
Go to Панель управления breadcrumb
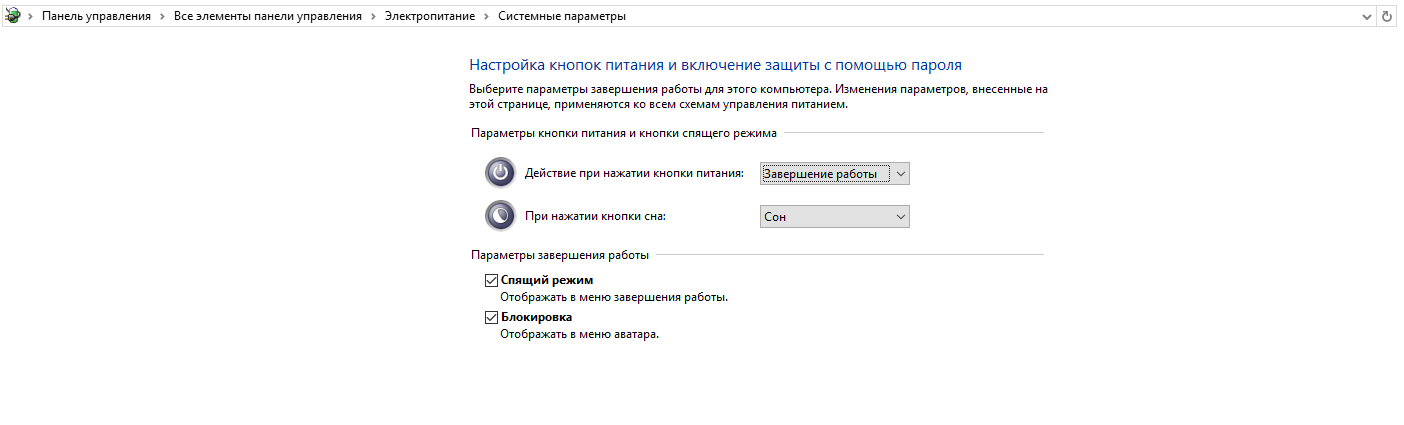pos(96,17)
